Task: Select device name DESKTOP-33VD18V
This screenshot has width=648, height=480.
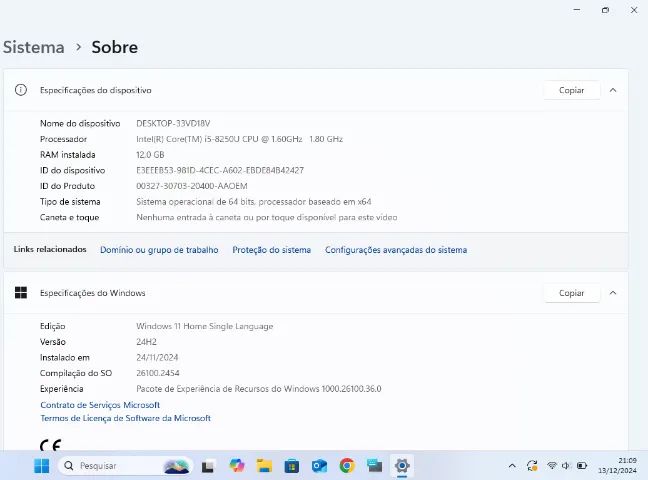Action: click(x=173, y=123)
